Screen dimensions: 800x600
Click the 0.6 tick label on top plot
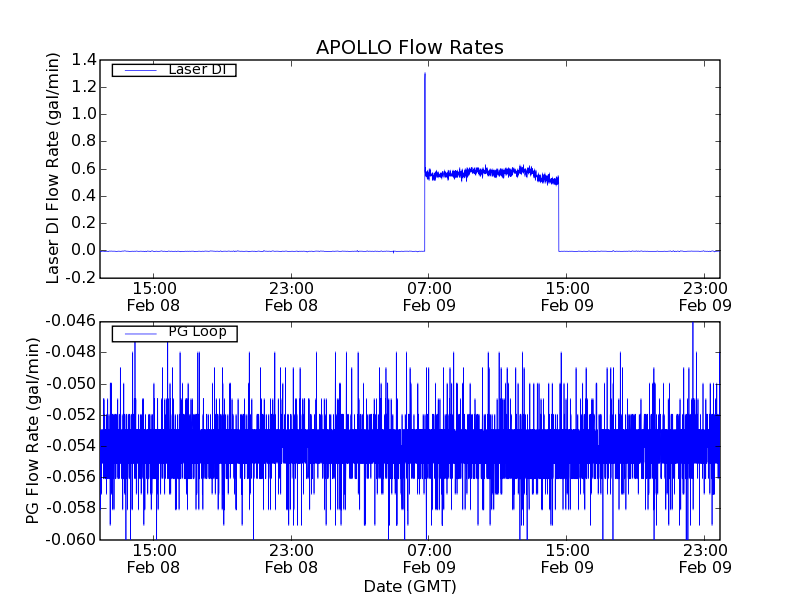pyautogui.click(x=84, y=169)
